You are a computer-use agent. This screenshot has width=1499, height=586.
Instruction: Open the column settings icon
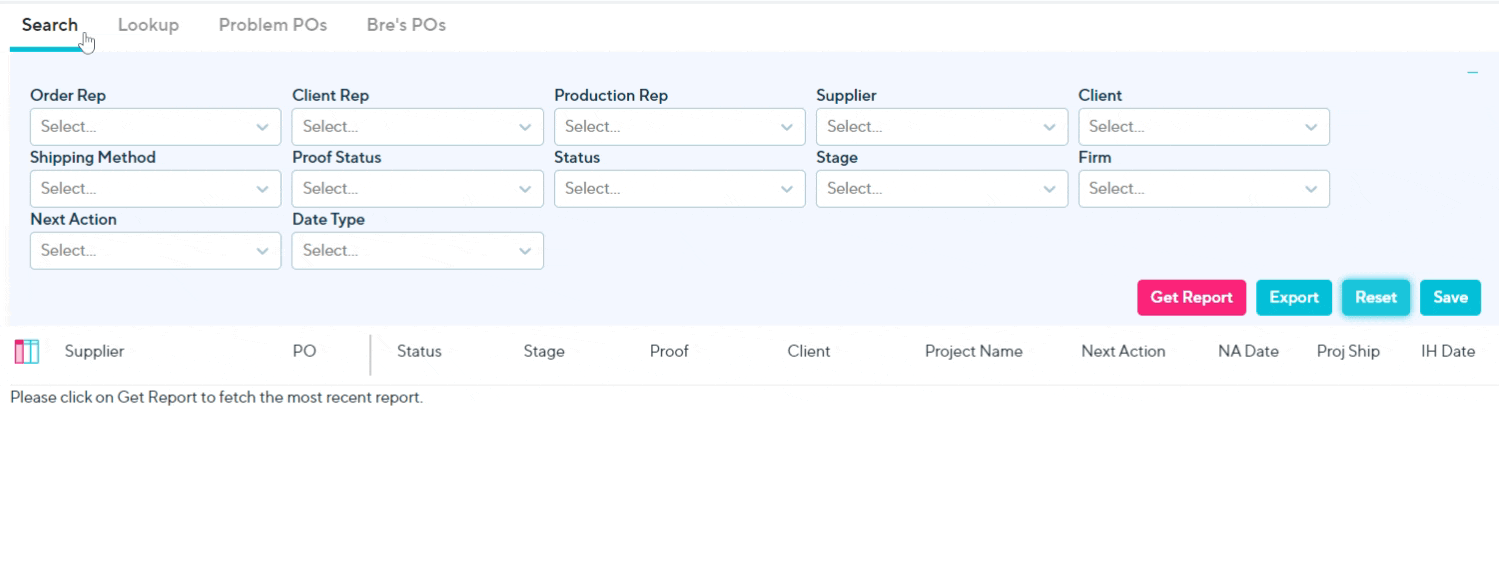click(x=25, y=351)
